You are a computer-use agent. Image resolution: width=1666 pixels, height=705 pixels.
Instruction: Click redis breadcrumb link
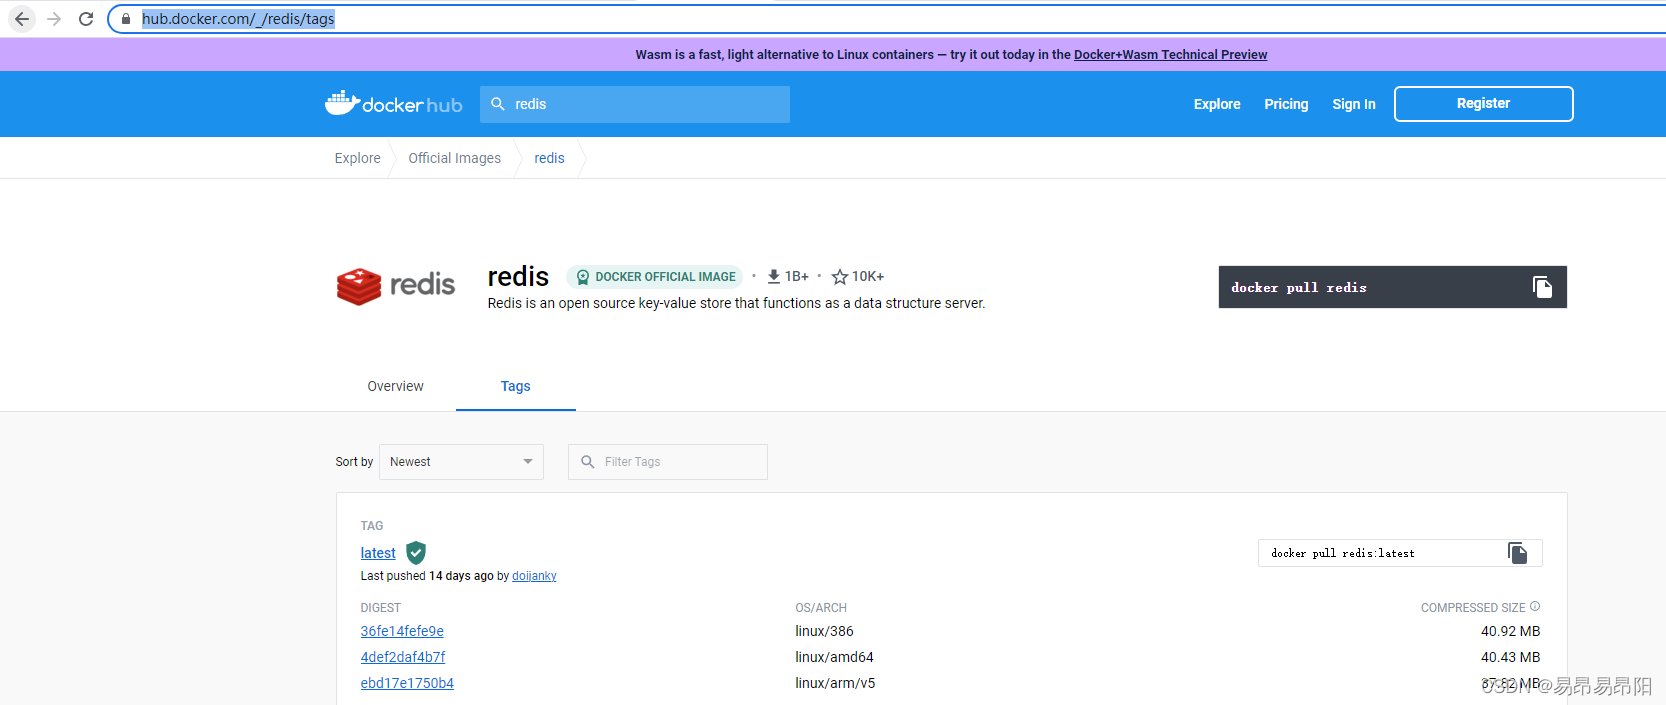click(x=549, y=158)
